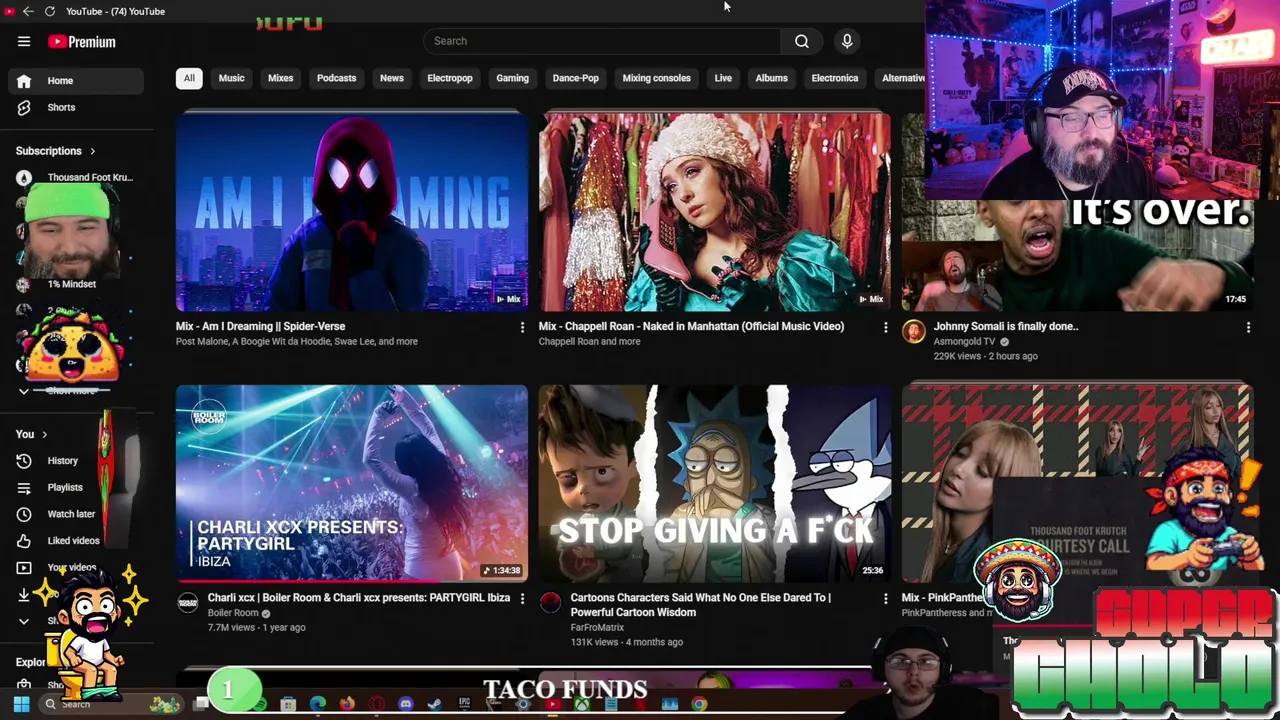Image resolution: width=1280 pixels, height=720 pixels.
Task: Click the browser back arrow
Action: click(x=28, y=11)
